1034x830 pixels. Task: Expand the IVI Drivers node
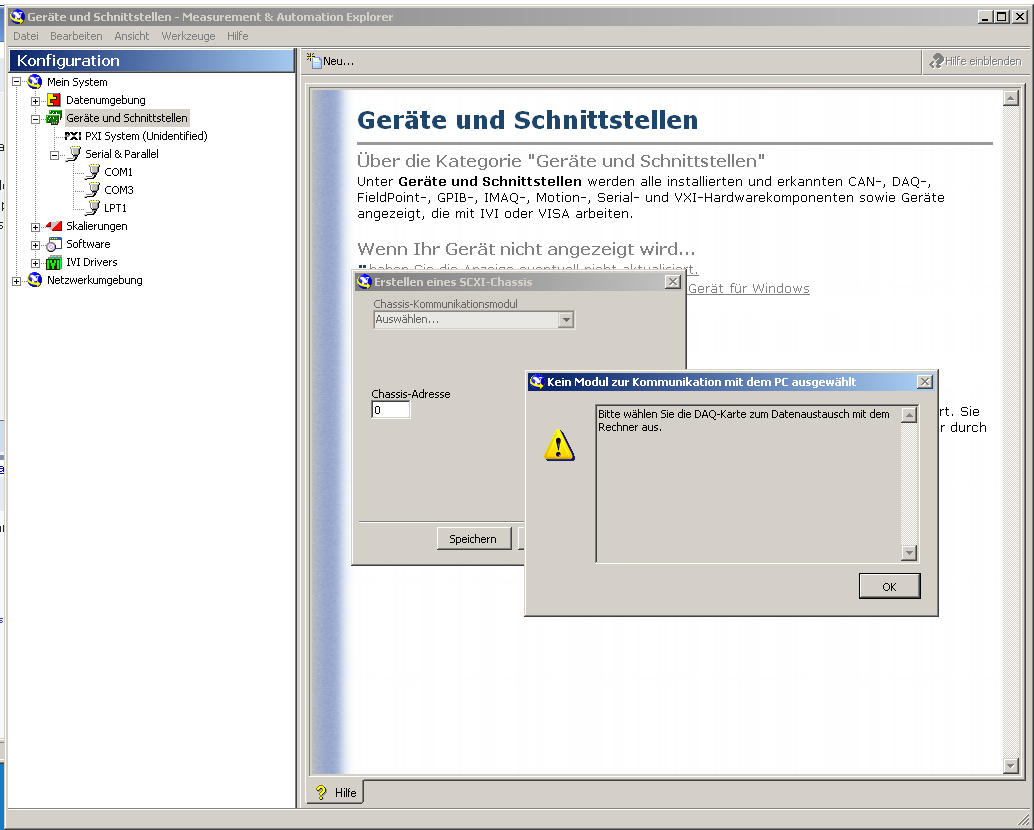click(36, 263)
